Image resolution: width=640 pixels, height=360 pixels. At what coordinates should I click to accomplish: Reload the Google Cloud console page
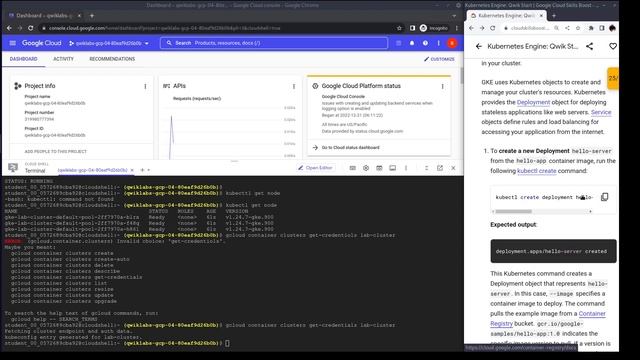(x=31, y=28)
